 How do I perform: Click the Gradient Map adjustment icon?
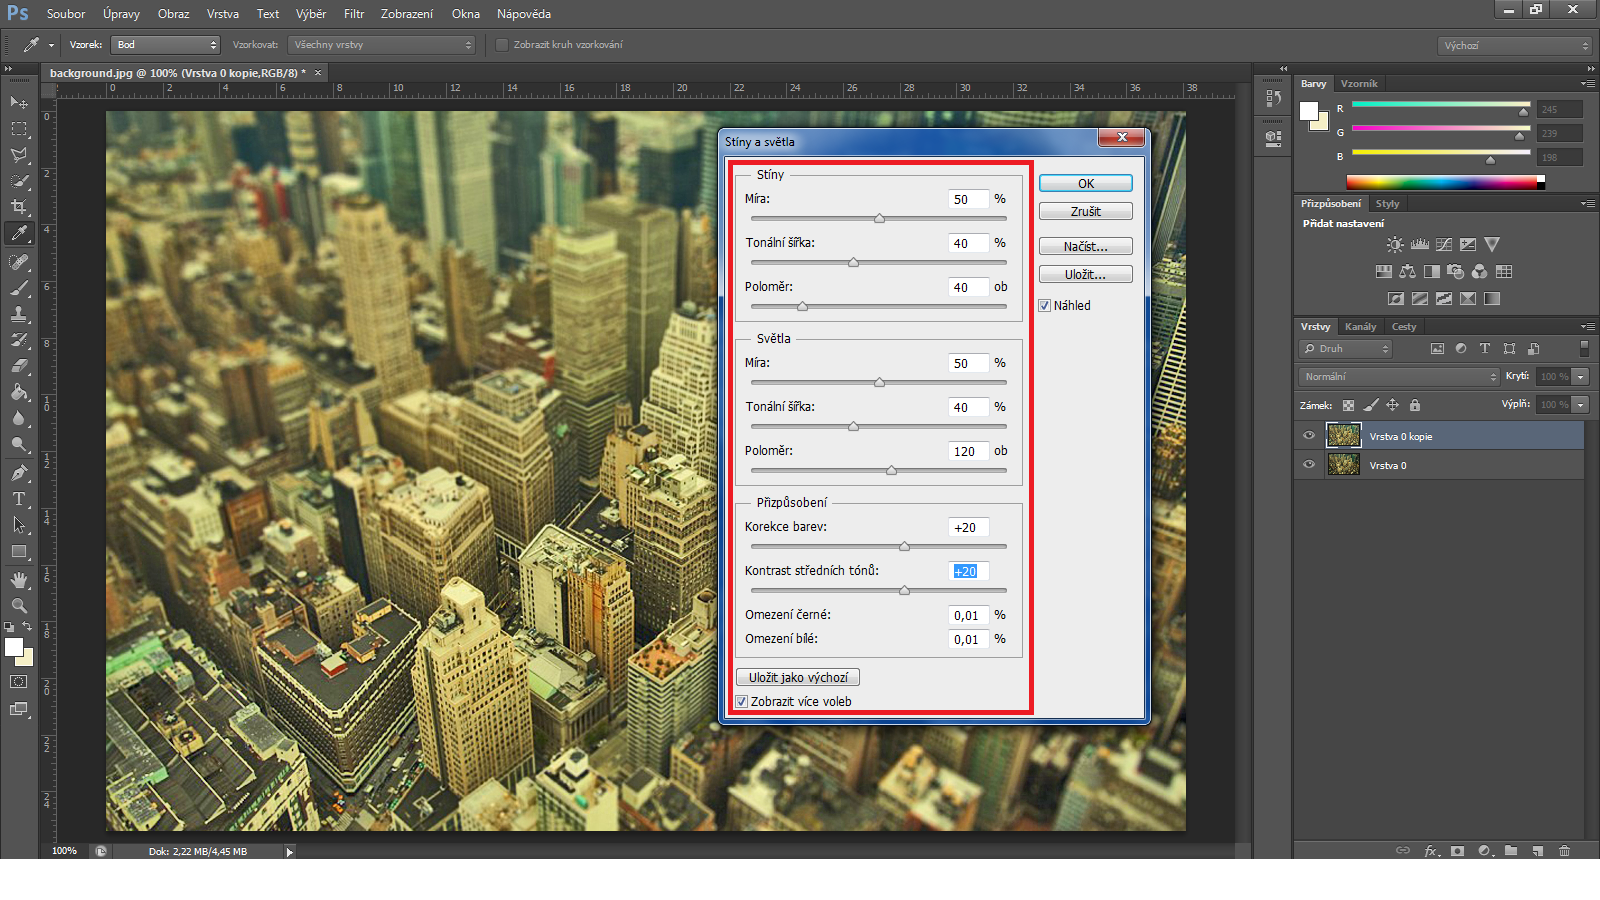[1492, 298]
